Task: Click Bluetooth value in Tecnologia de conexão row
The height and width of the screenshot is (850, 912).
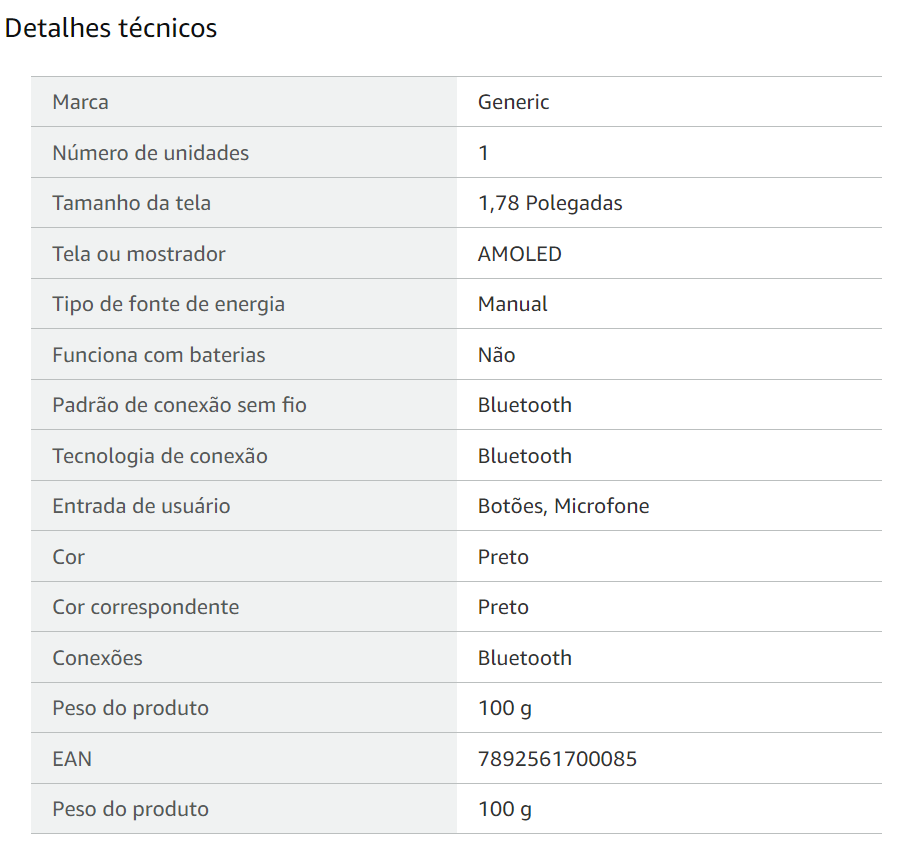Action: [525, 456]
